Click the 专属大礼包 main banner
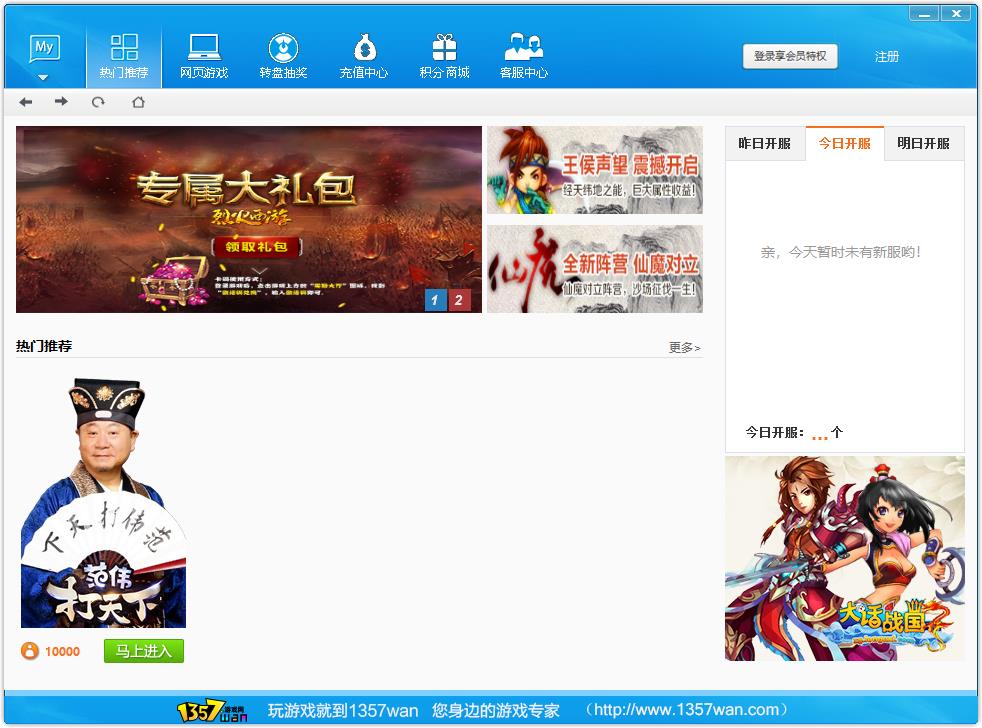The height and width of the screenshot is (728, 982). coord(249,219)
